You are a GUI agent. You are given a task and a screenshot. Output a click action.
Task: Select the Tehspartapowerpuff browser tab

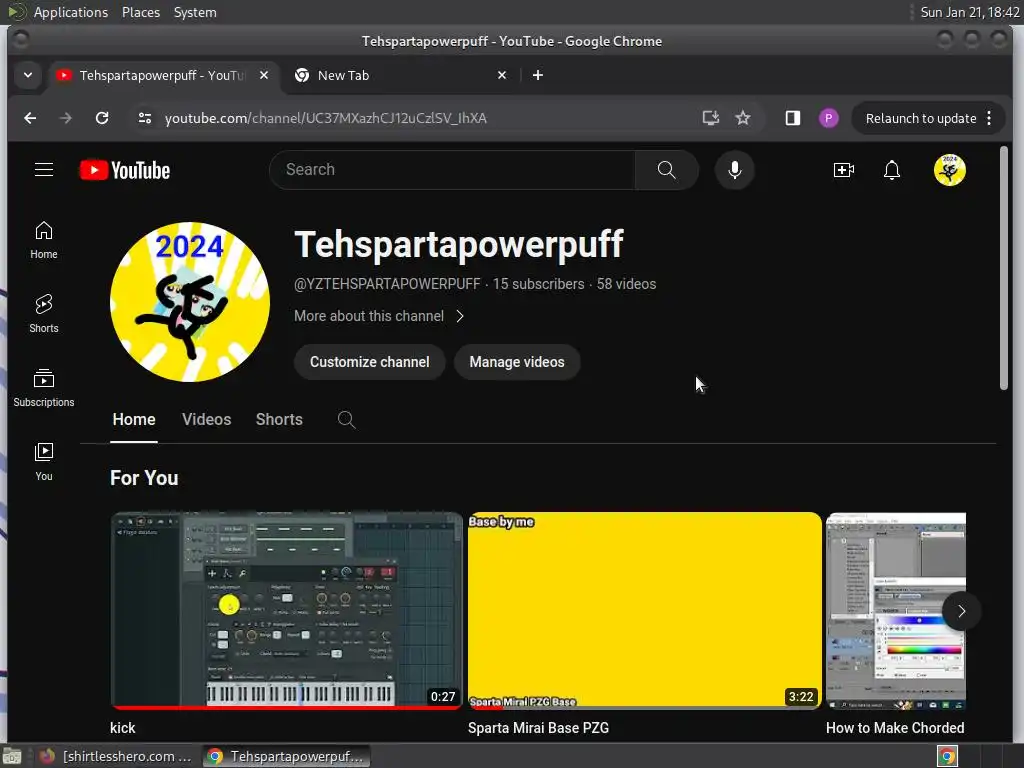pyautogui.click(x=161, y=75)
